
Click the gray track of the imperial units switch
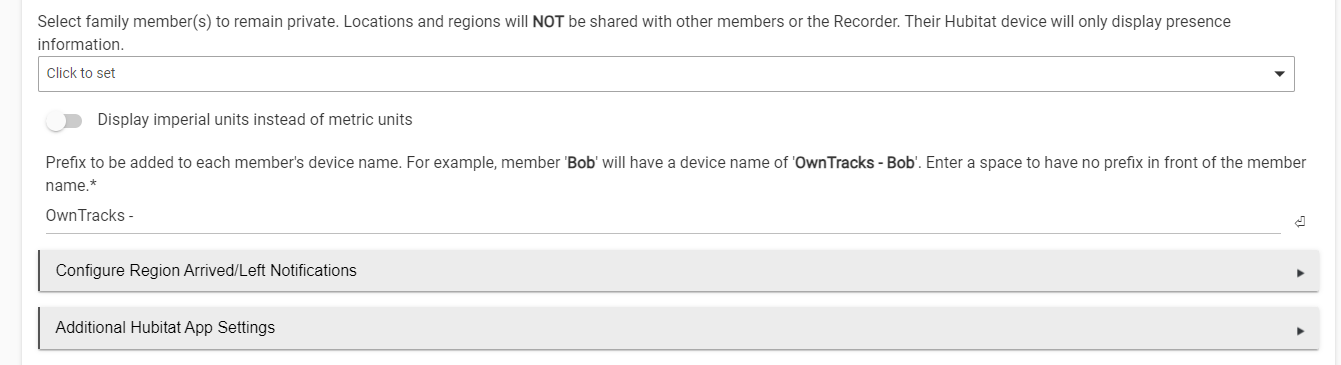tap(72, 121)
